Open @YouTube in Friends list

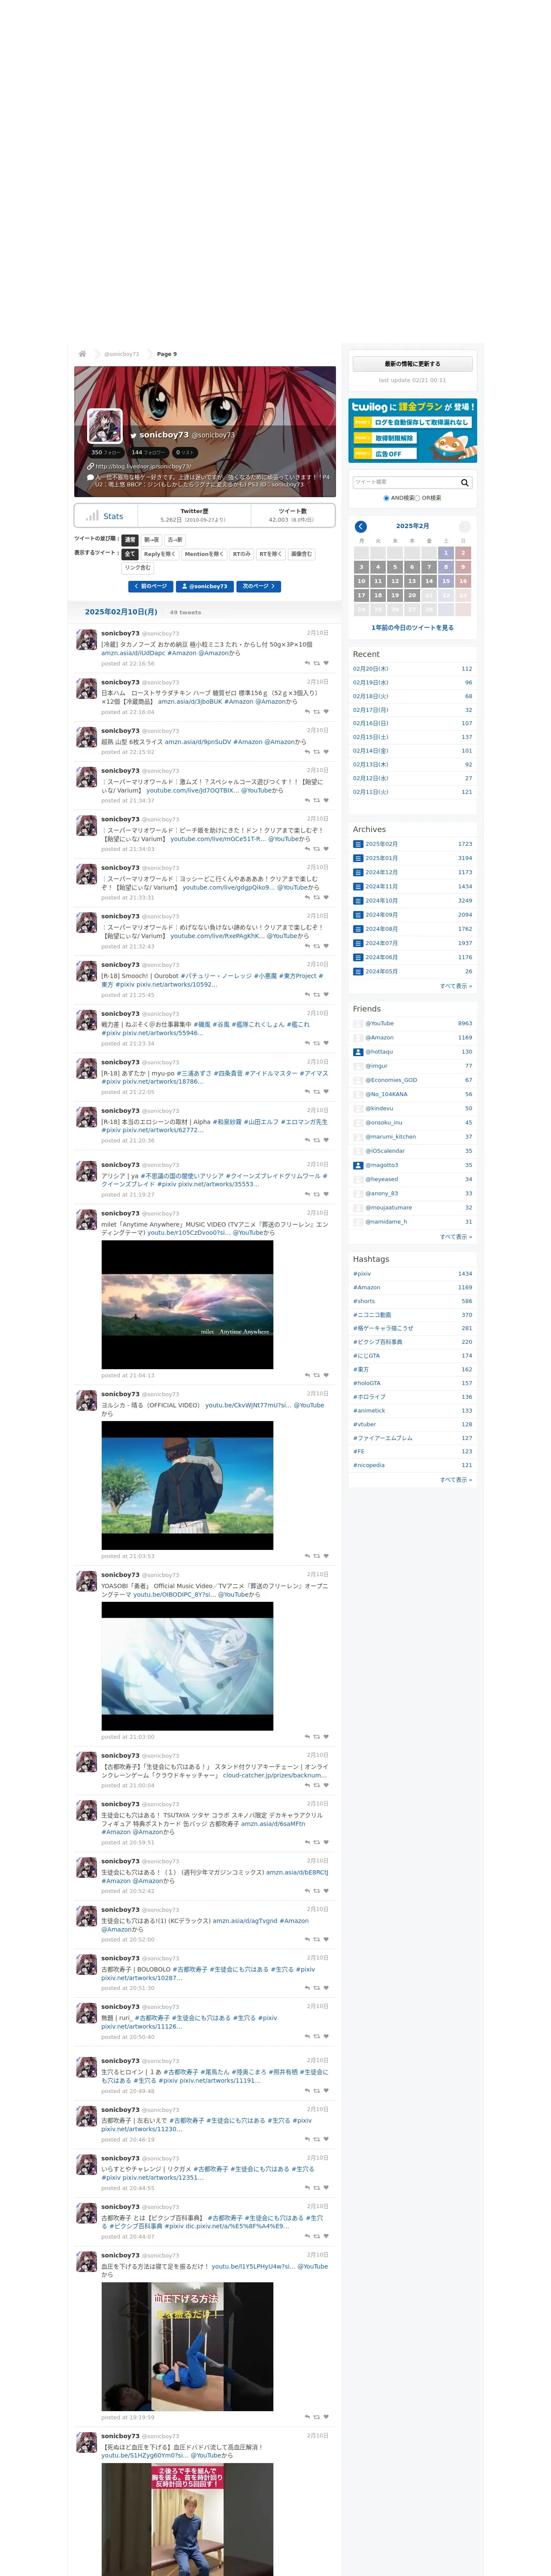[380, 1024]
